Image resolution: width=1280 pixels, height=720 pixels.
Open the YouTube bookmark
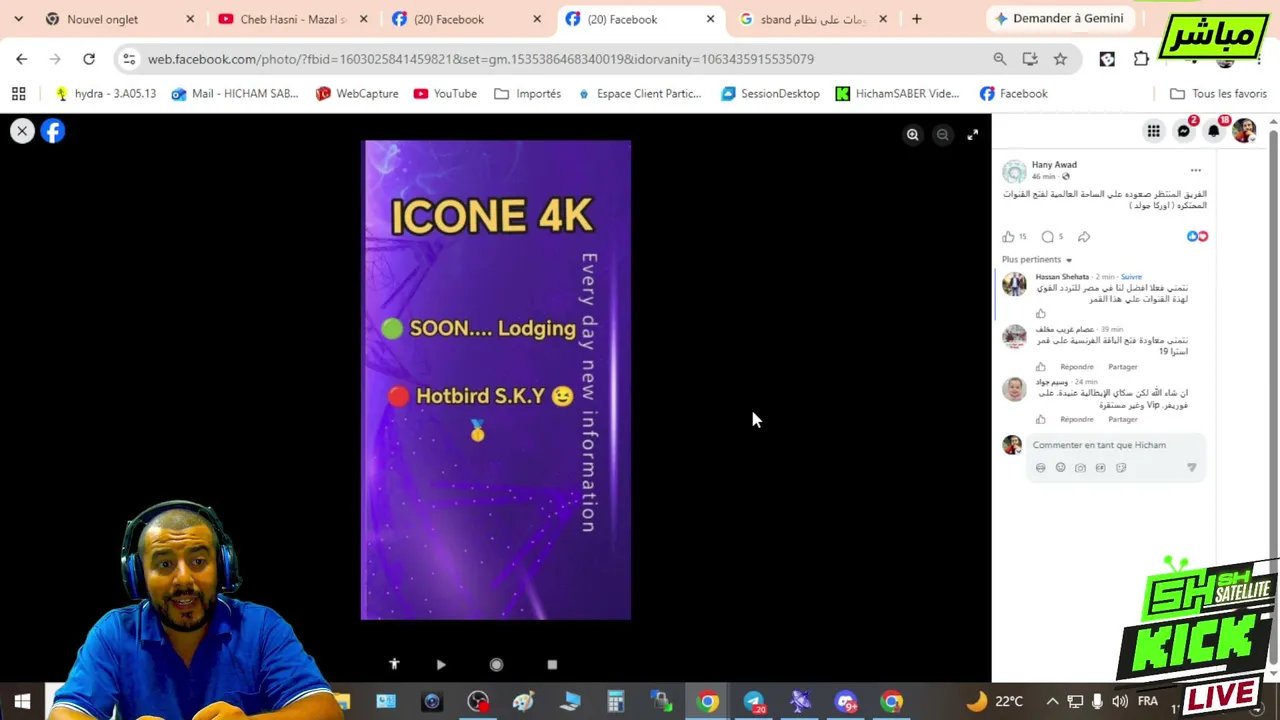pos(445,94)
